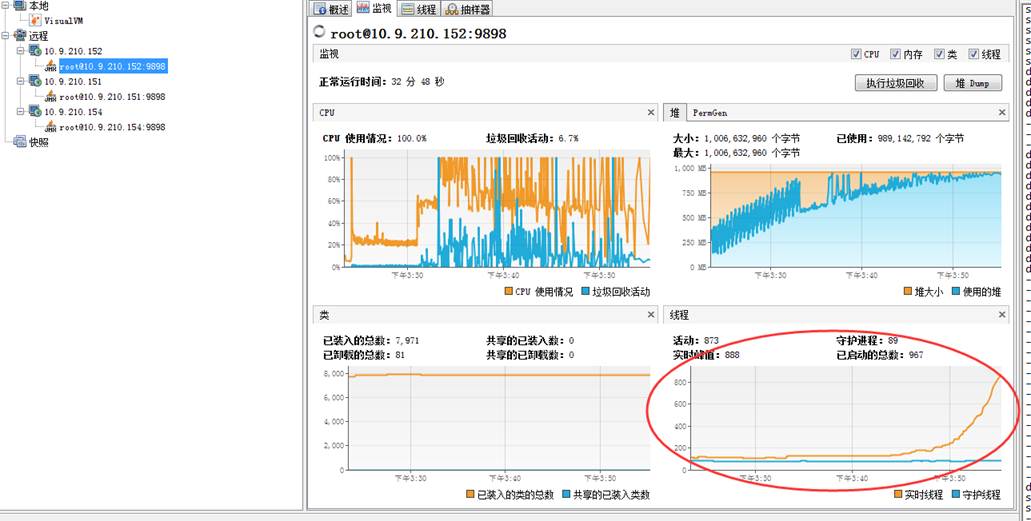1031x521 pixels.
Task: Click the 正常运行时间 uptime text
Action: 381,82
